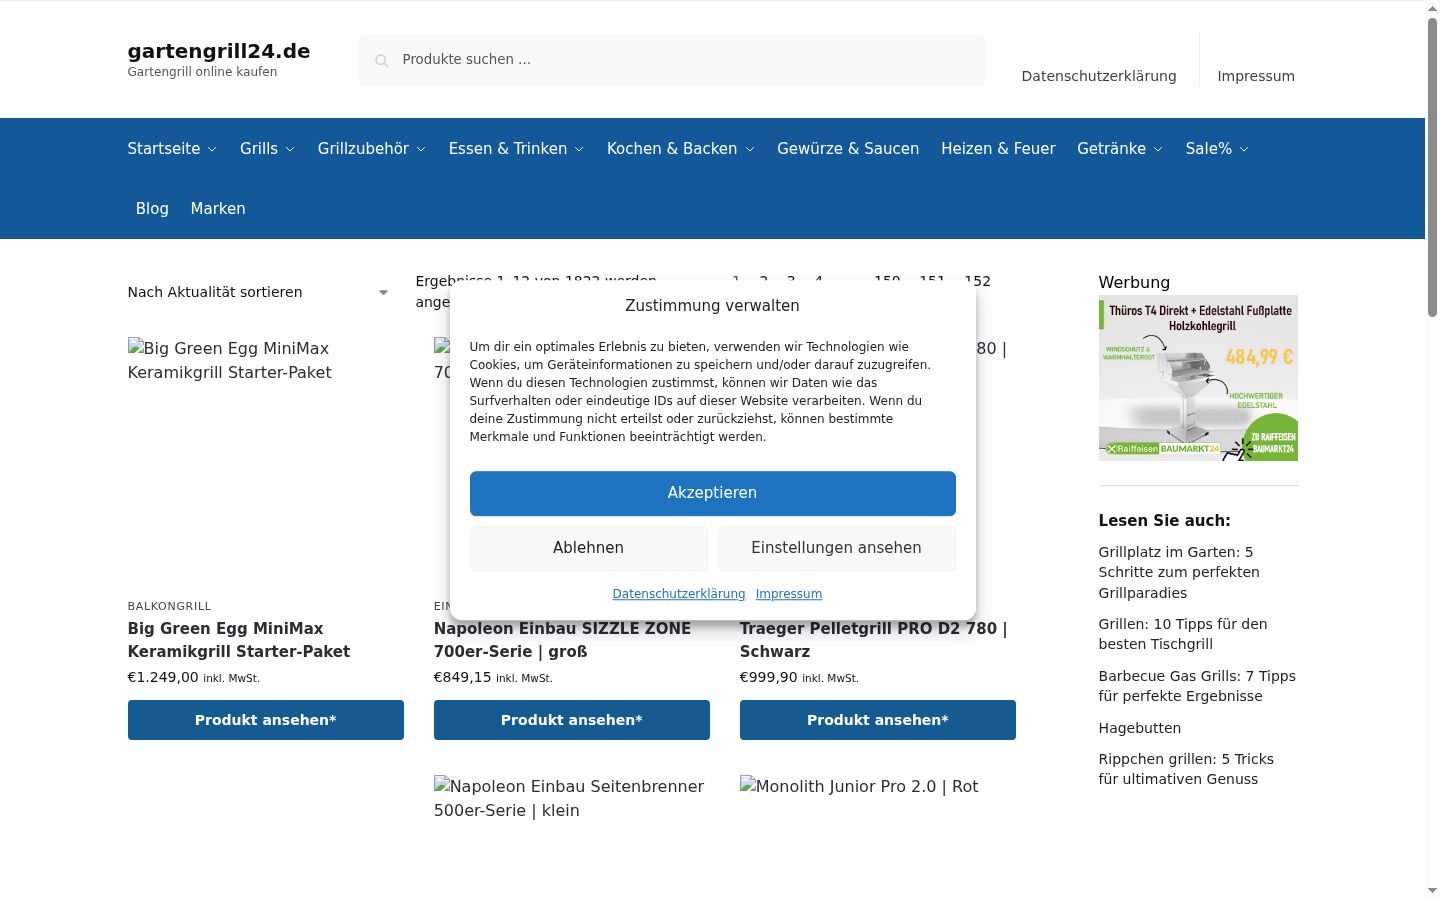The width and height of the screenshot is (1440, 900).
Task: Open the Grills navigation item
Action: [259, 148]
